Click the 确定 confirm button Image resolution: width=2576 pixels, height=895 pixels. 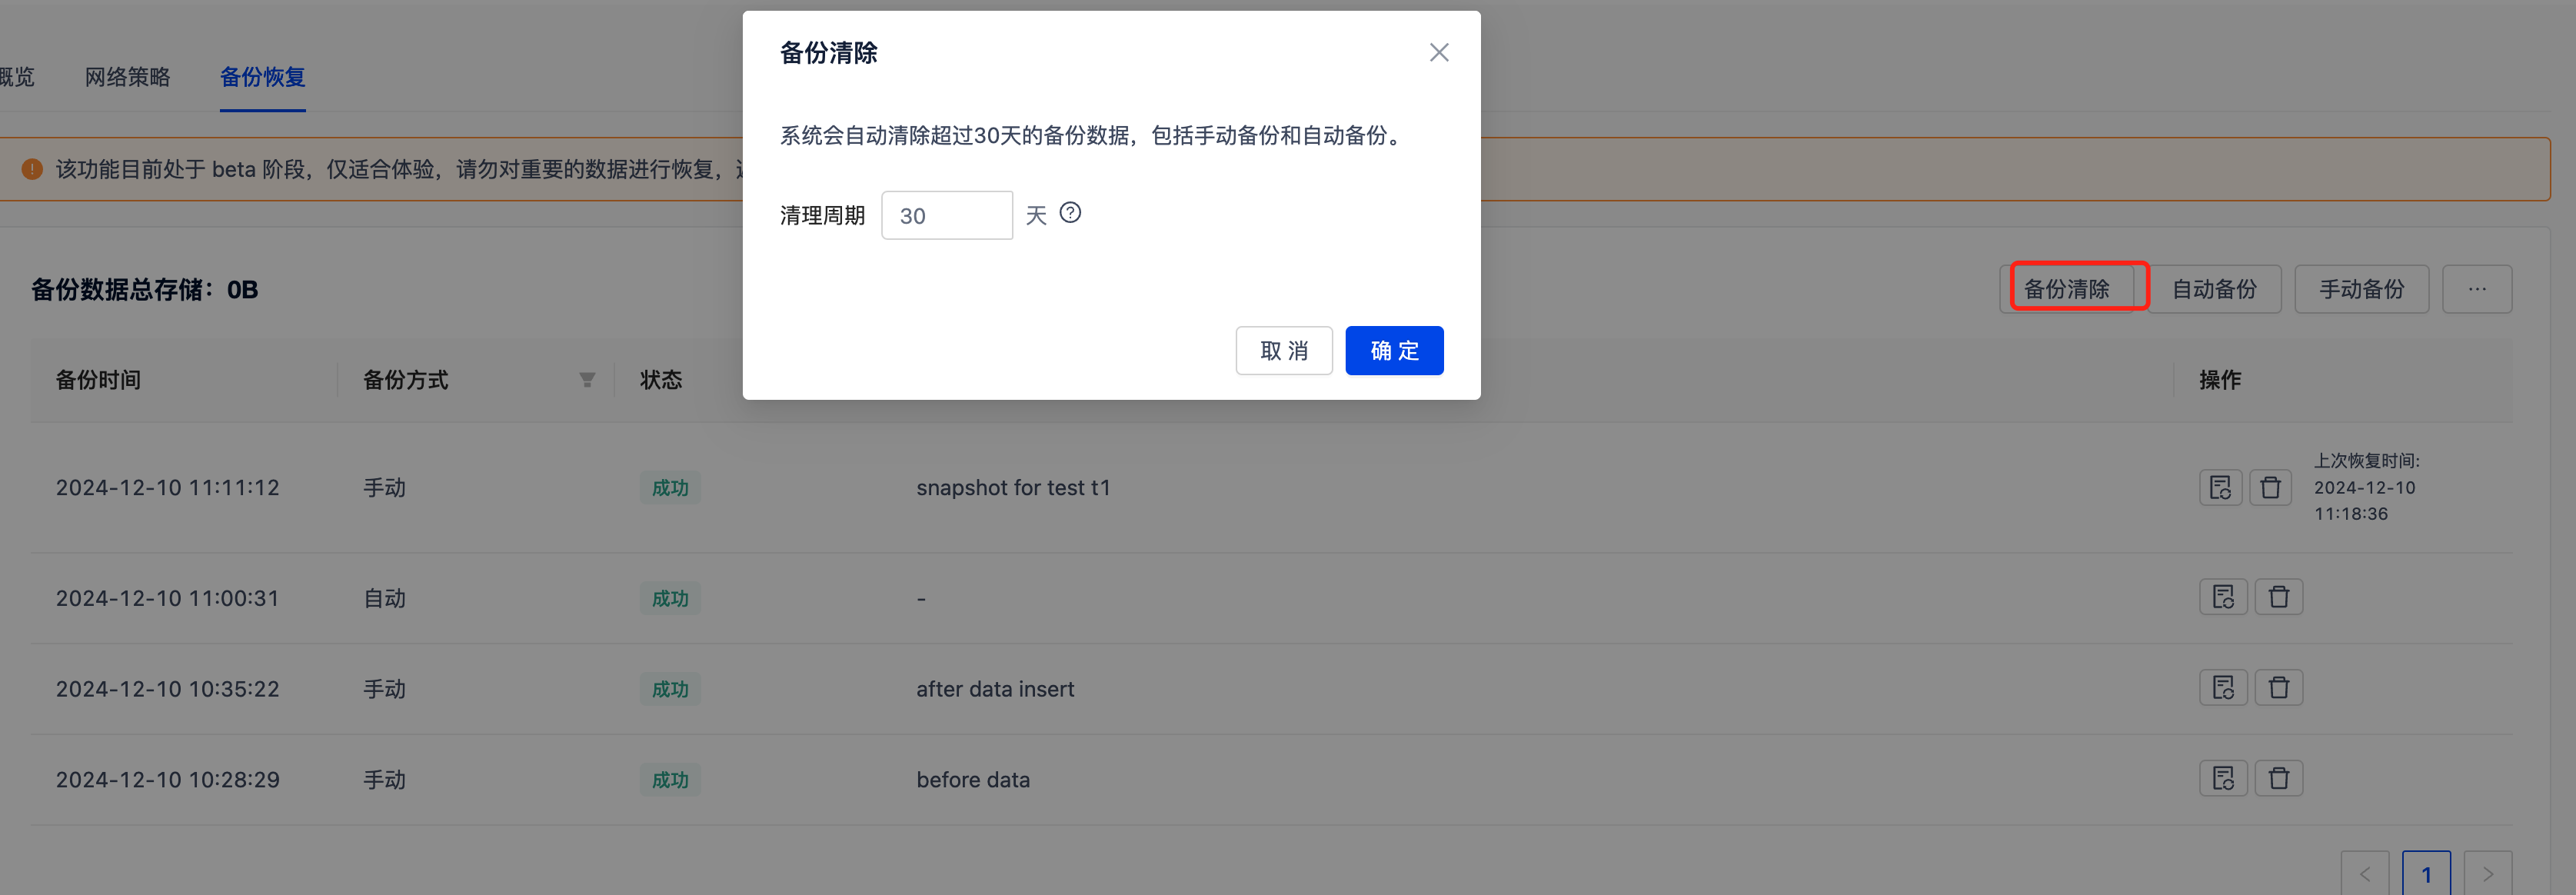point(1393,350)
